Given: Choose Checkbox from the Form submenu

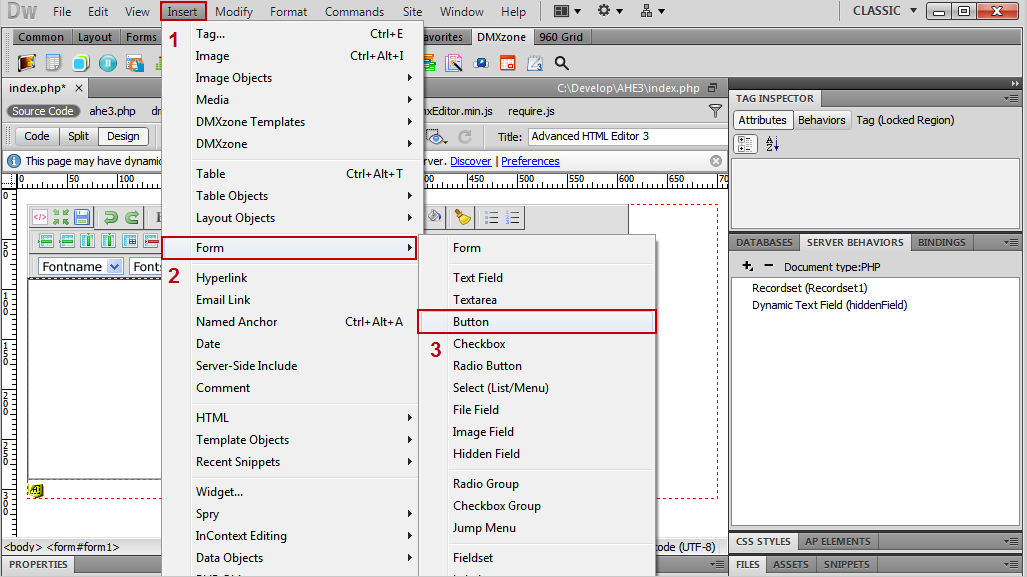Looking at the screenshot, I should pyautogui.click(x=536, y=344).
